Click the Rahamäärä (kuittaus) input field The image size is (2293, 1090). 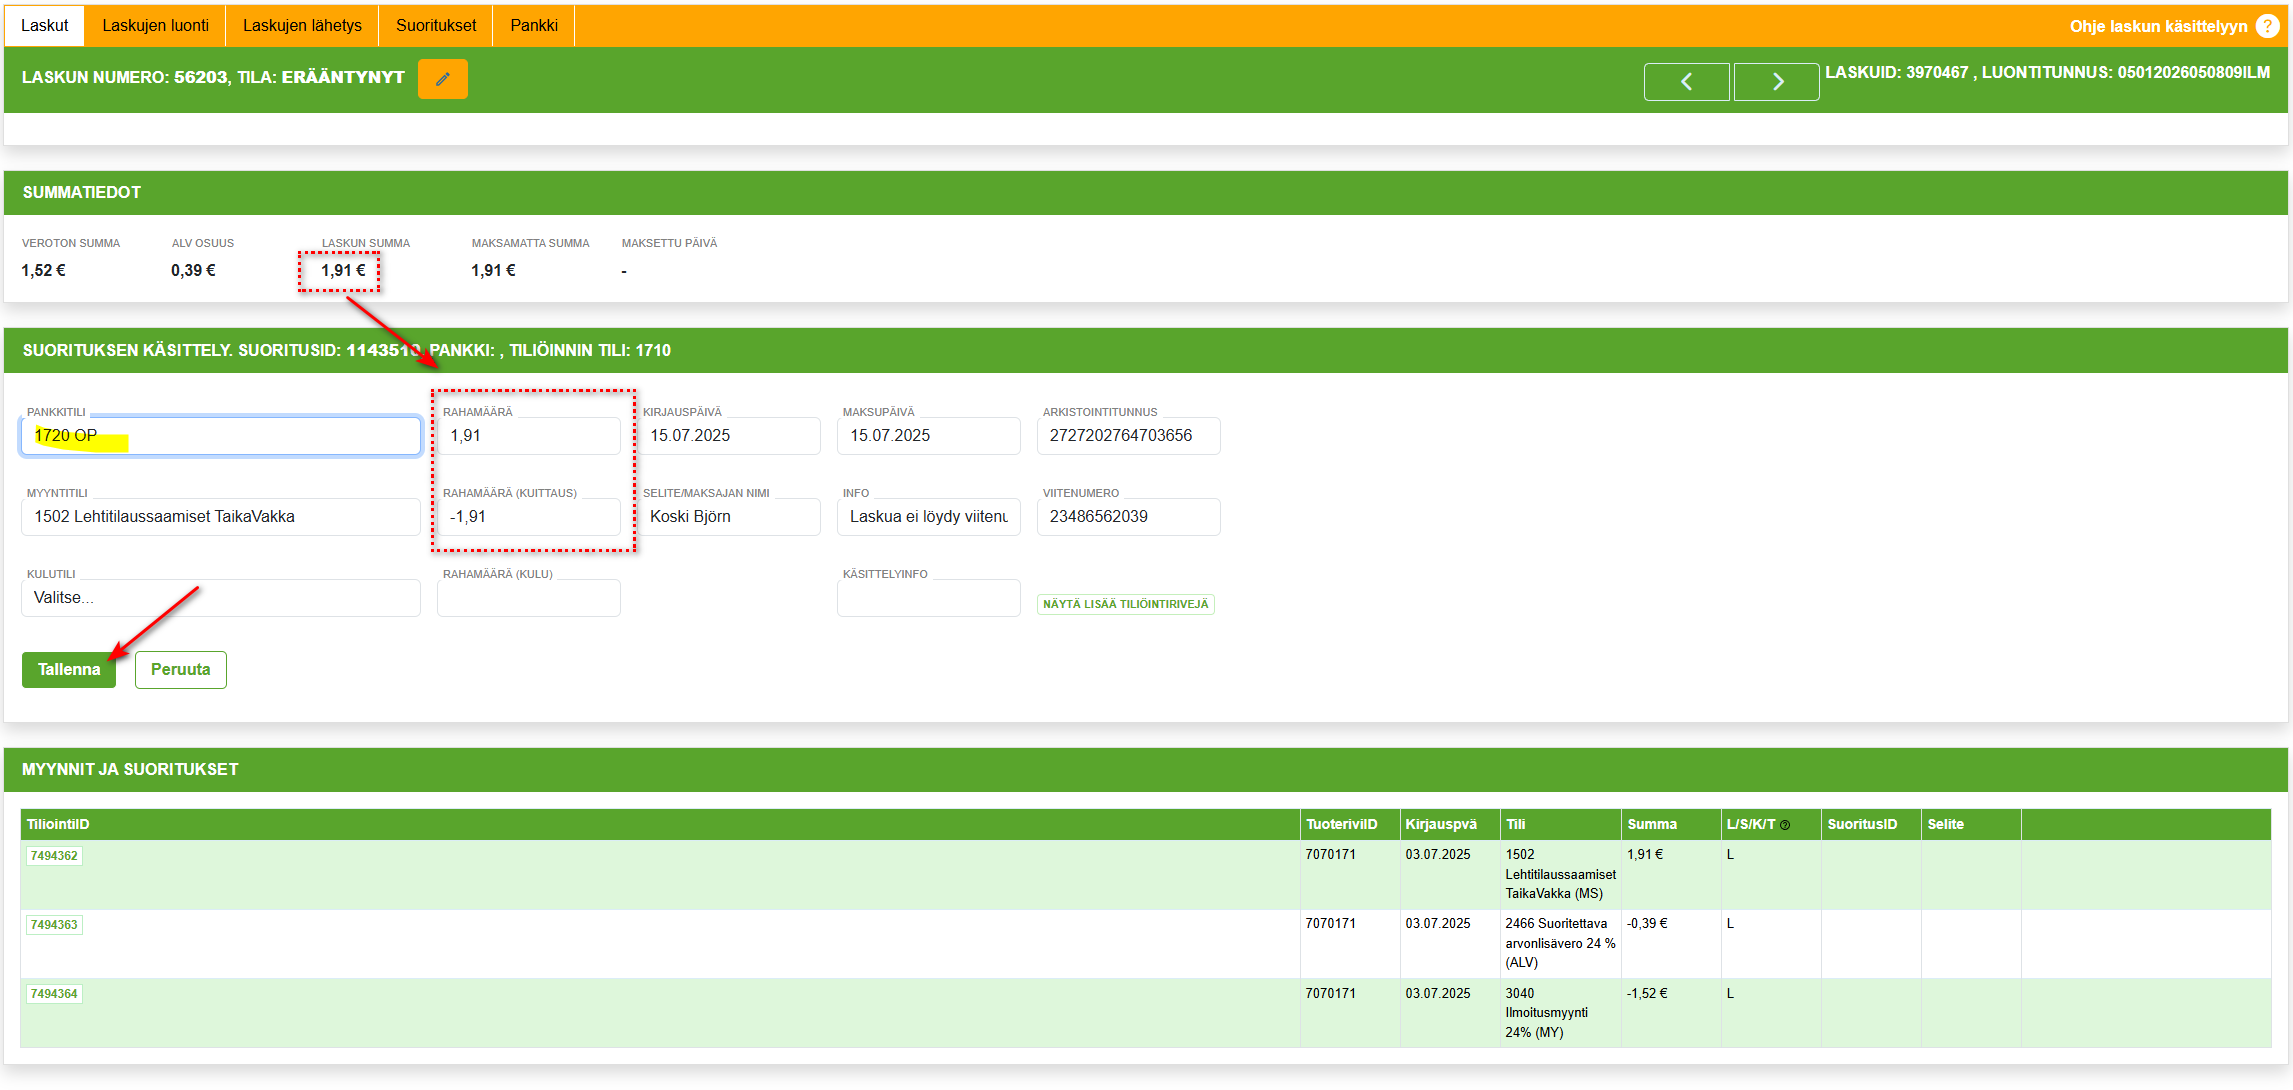coord(529,517)
